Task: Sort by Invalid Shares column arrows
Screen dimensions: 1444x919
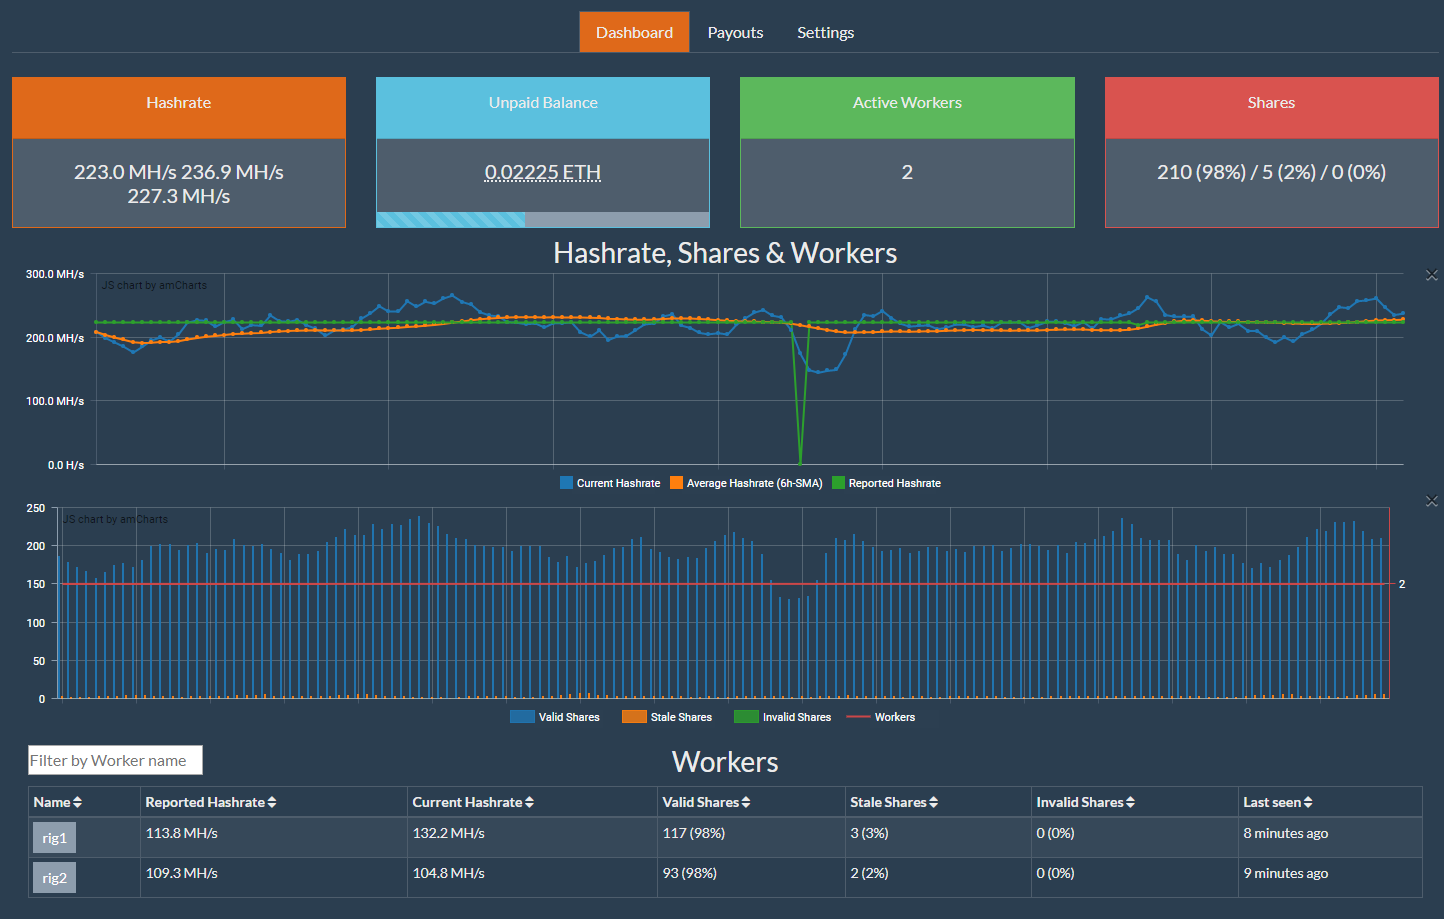Action: 1130,802
